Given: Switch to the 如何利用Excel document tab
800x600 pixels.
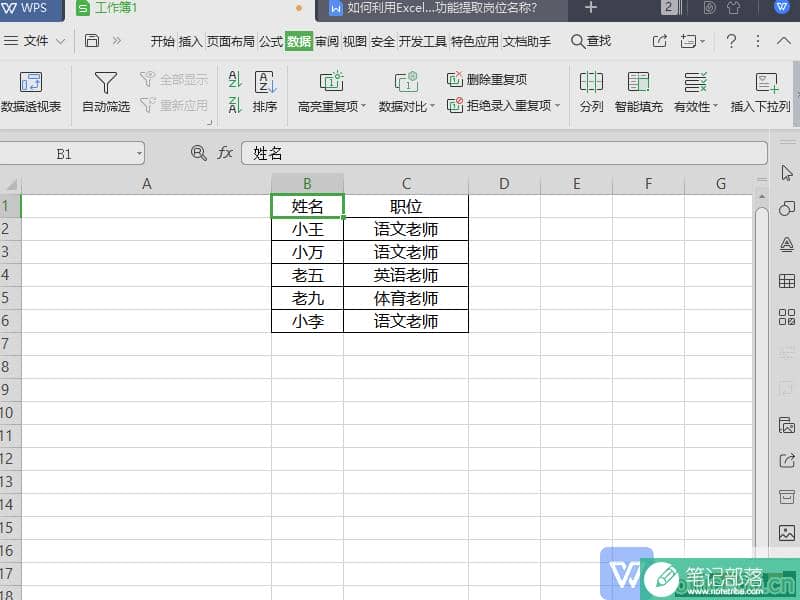Looking at the screenshot, I should [441, 8].
